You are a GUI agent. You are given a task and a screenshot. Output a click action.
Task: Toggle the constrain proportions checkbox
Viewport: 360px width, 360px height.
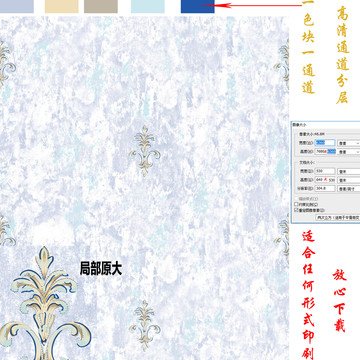[296, 204]
